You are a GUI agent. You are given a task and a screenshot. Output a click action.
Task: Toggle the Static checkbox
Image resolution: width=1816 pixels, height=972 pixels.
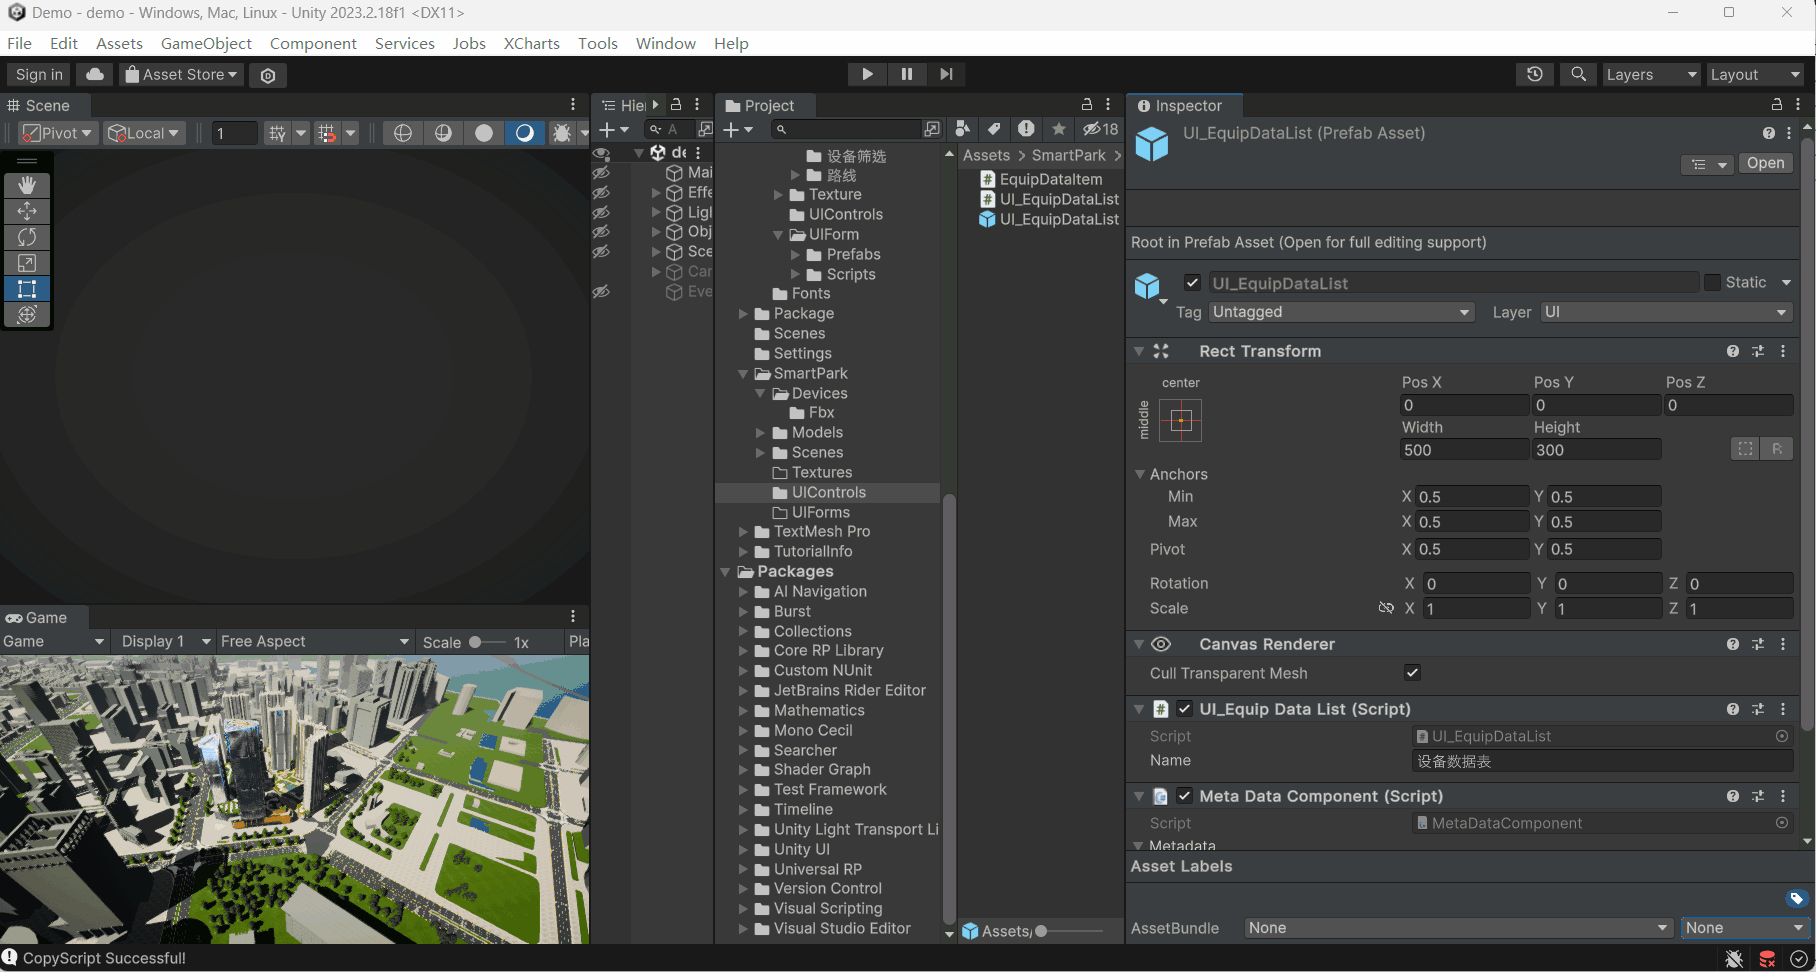pos(1713,283)
